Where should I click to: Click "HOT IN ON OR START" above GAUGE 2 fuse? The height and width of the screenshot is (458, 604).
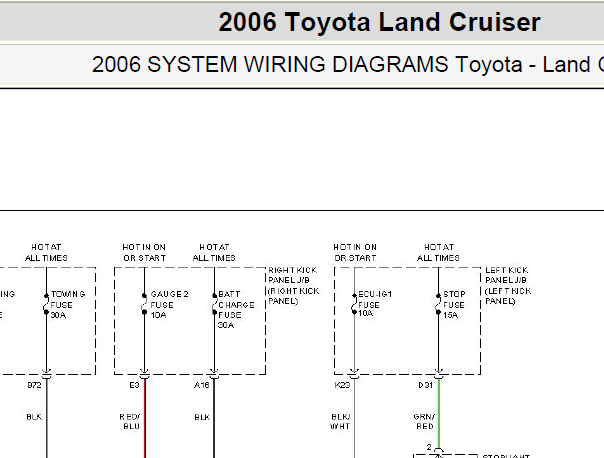pyautogui.click(x=144, y=252)
